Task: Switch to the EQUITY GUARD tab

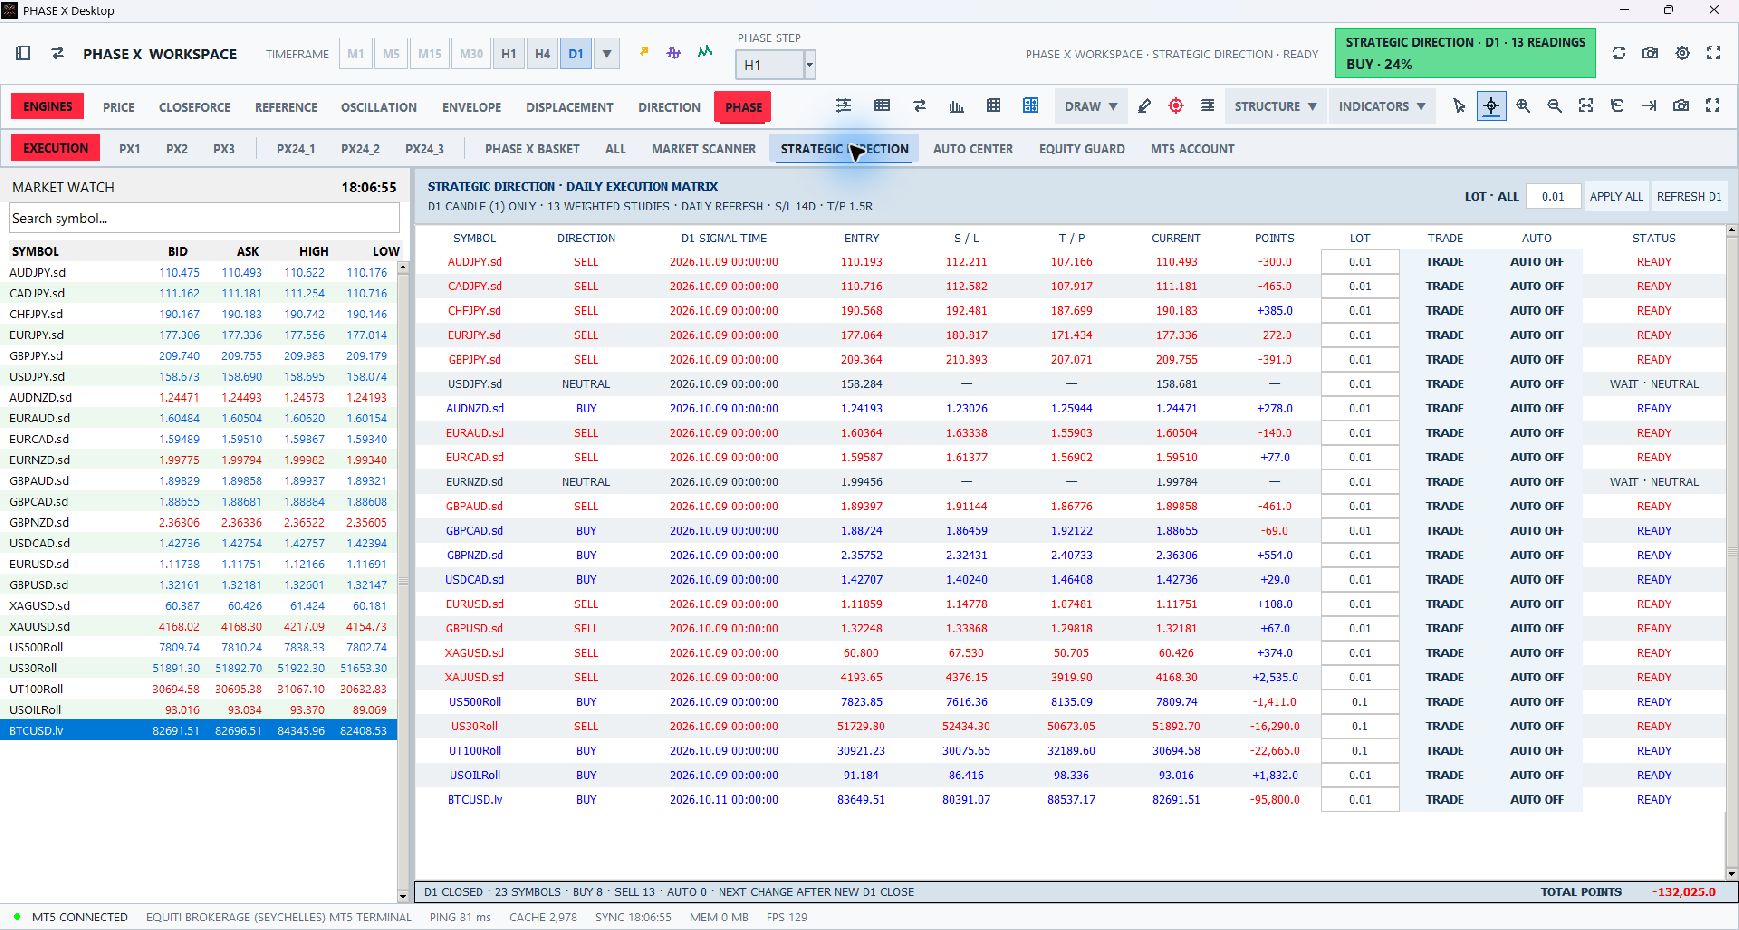Action: pos(1081,148)
